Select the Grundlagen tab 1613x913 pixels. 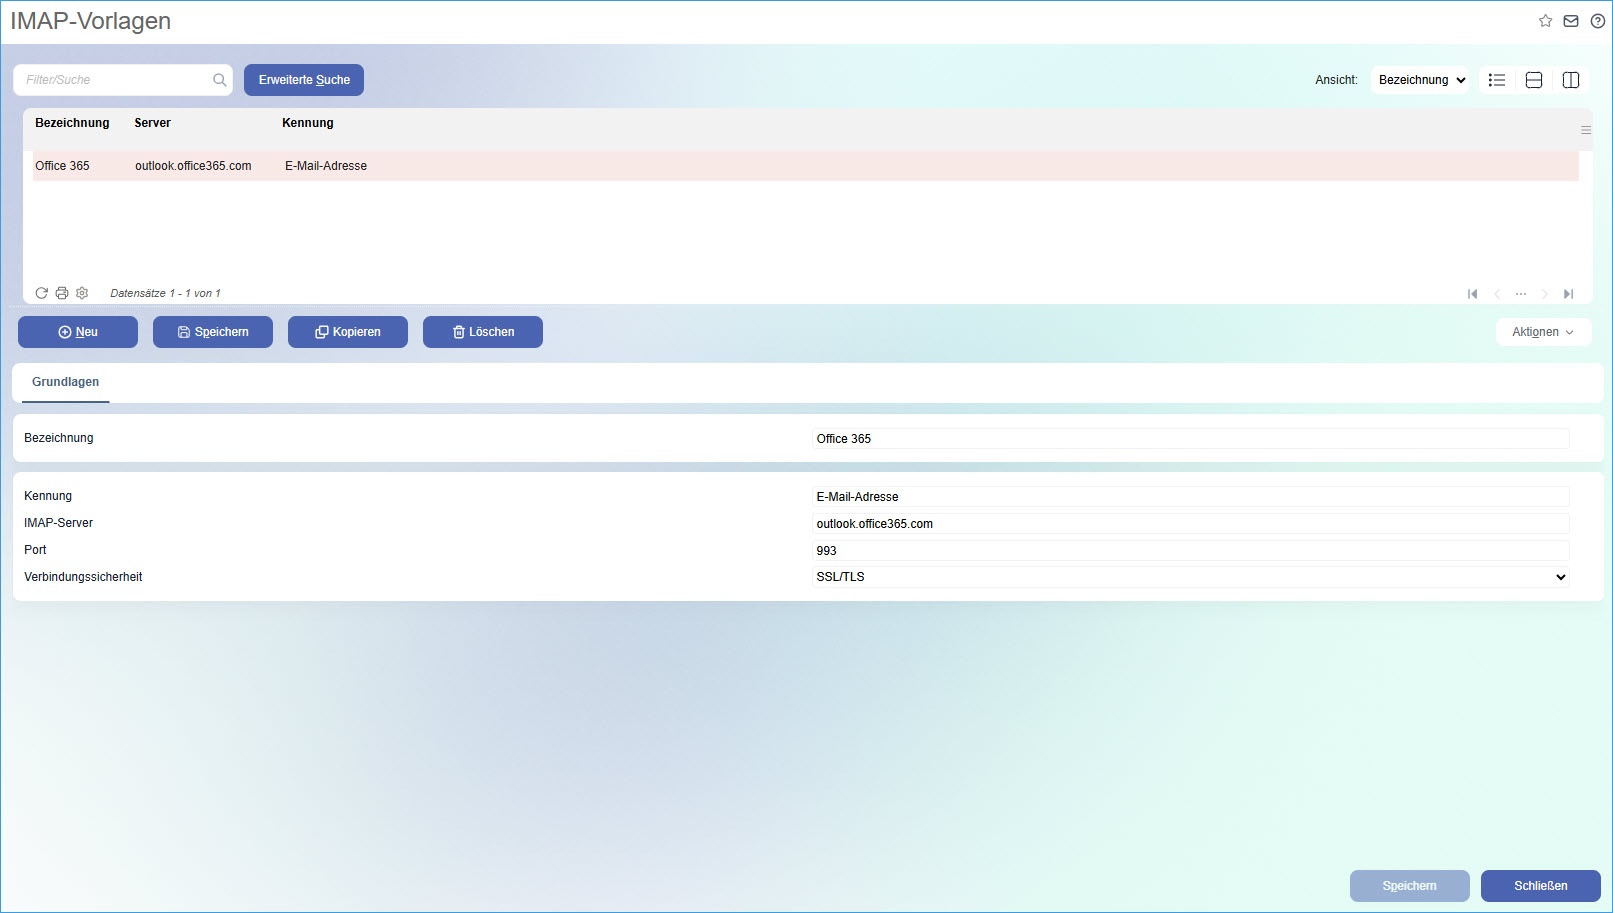pos(65,382)
